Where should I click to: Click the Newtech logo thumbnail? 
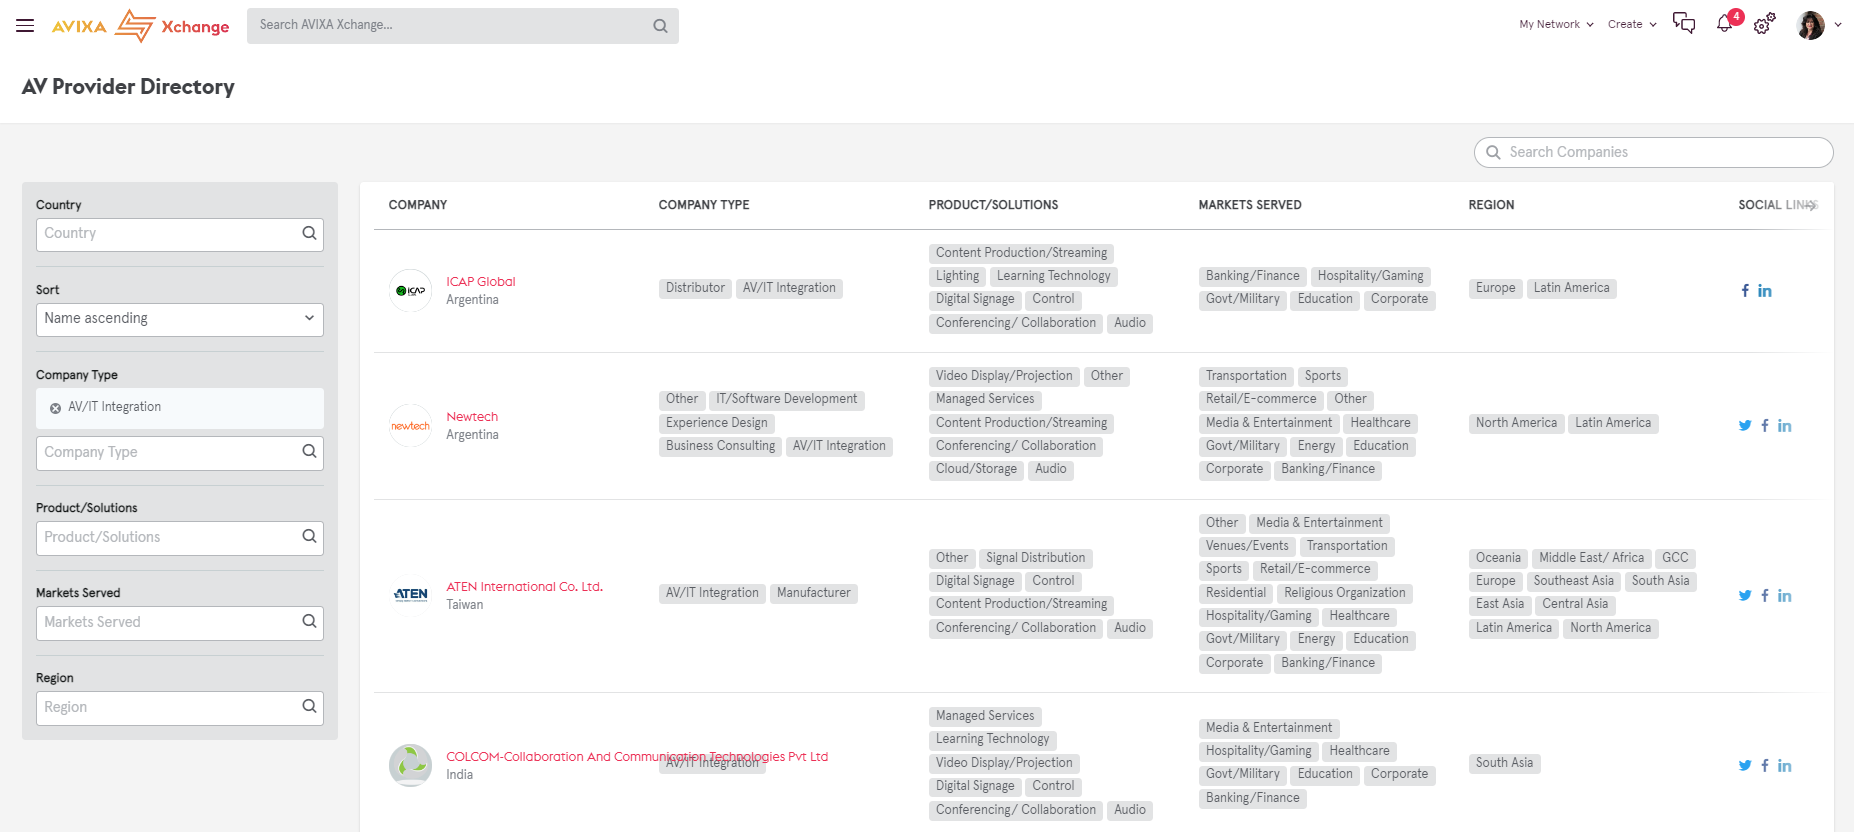click(410, 426)
